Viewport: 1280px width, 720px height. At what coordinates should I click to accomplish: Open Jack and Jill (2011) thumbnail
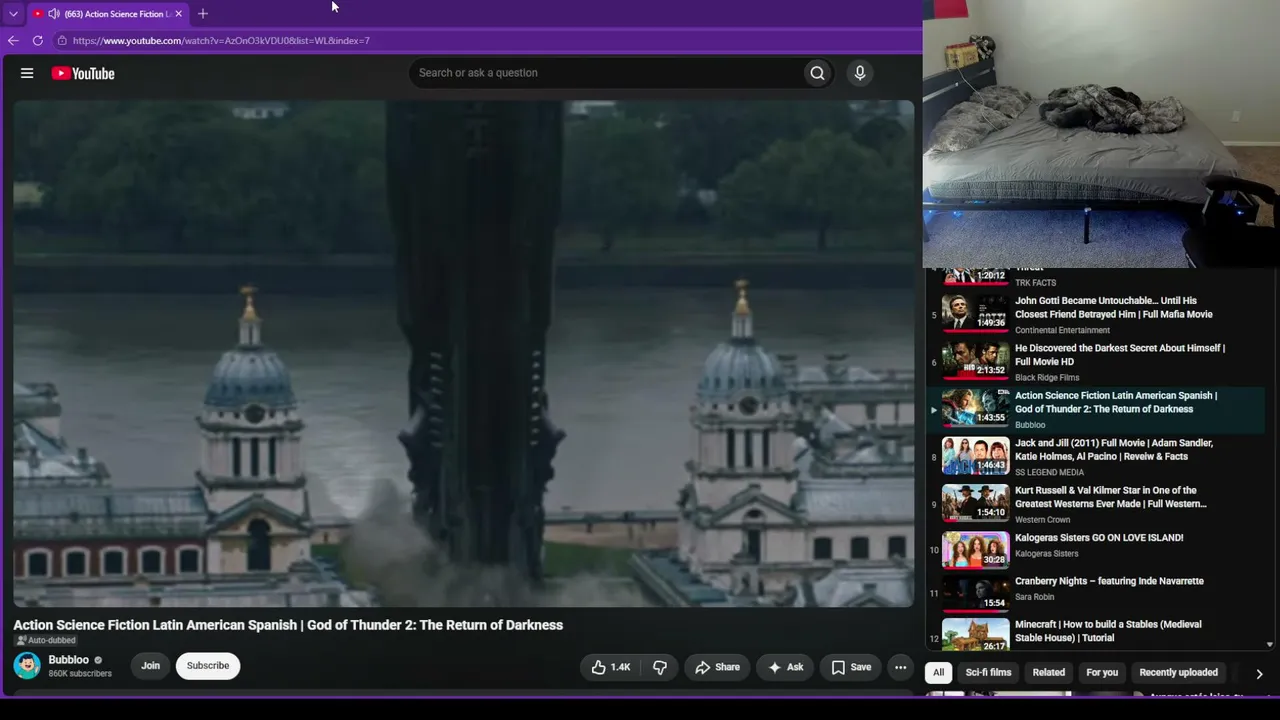pyautogui.click(x=975, y=455)
